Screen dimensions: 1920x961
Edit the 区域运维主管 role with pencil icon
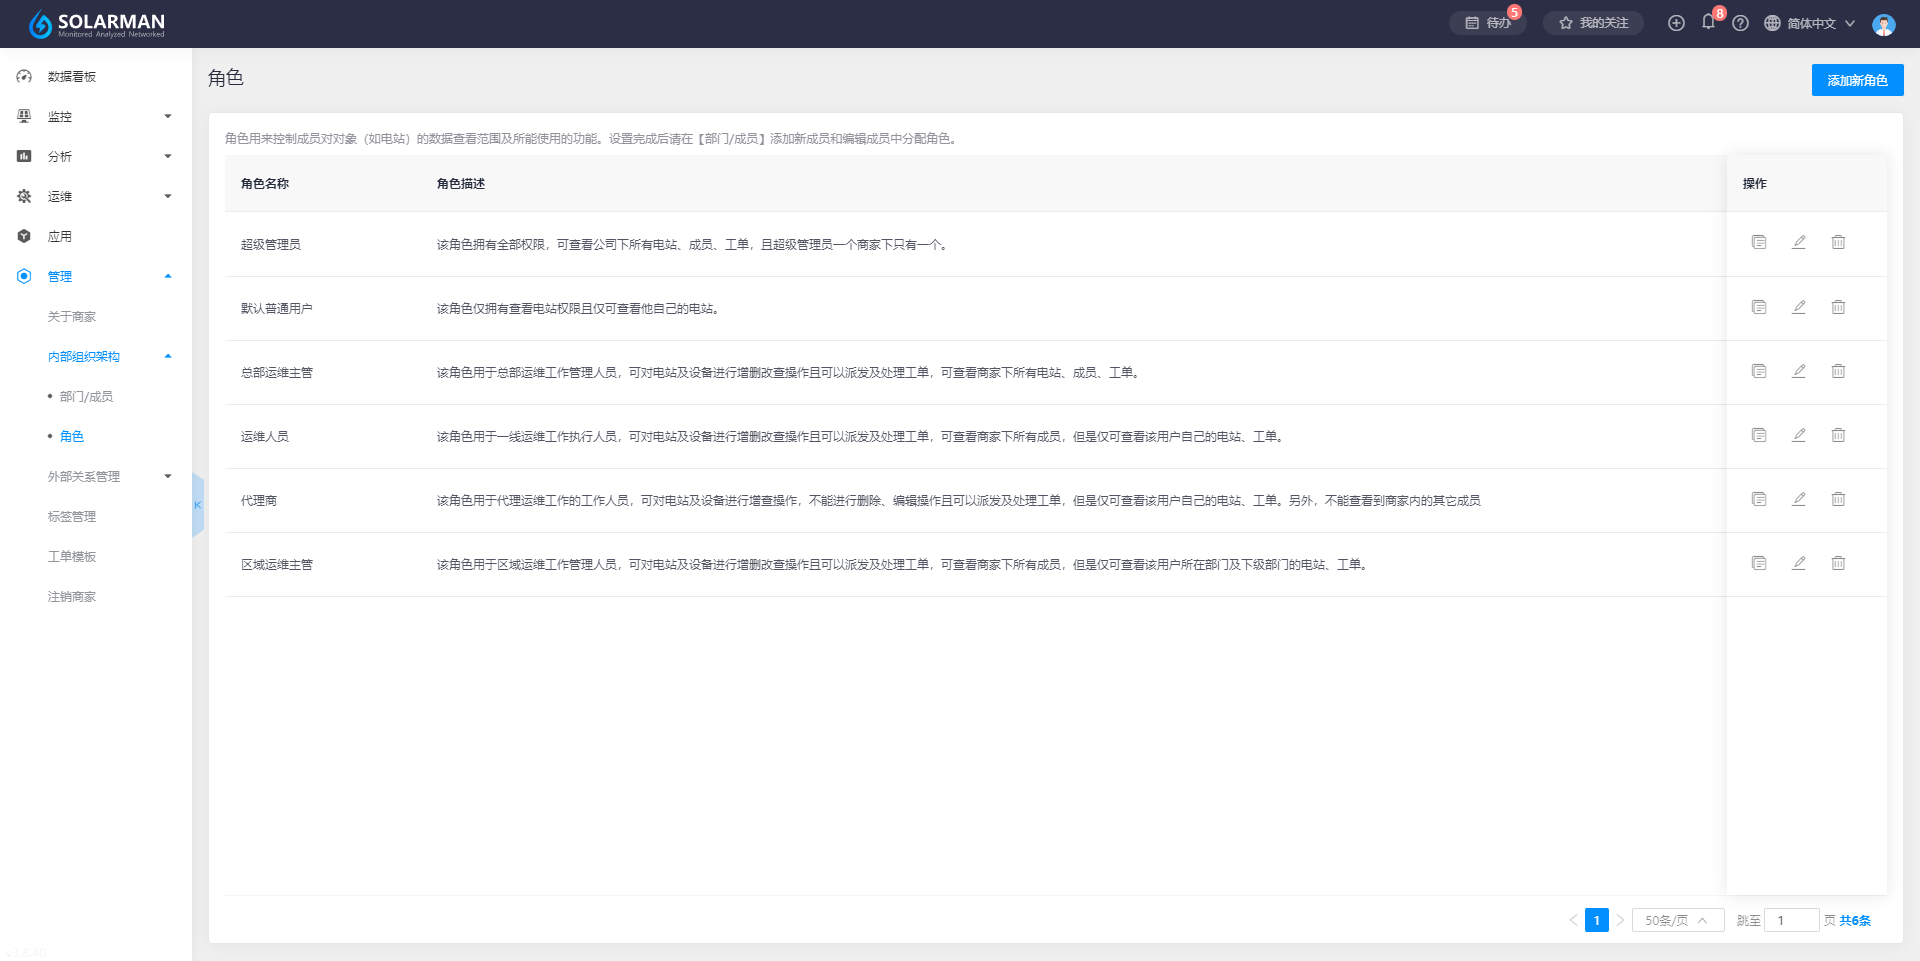pyautogui.click(x=1798, y=563)
